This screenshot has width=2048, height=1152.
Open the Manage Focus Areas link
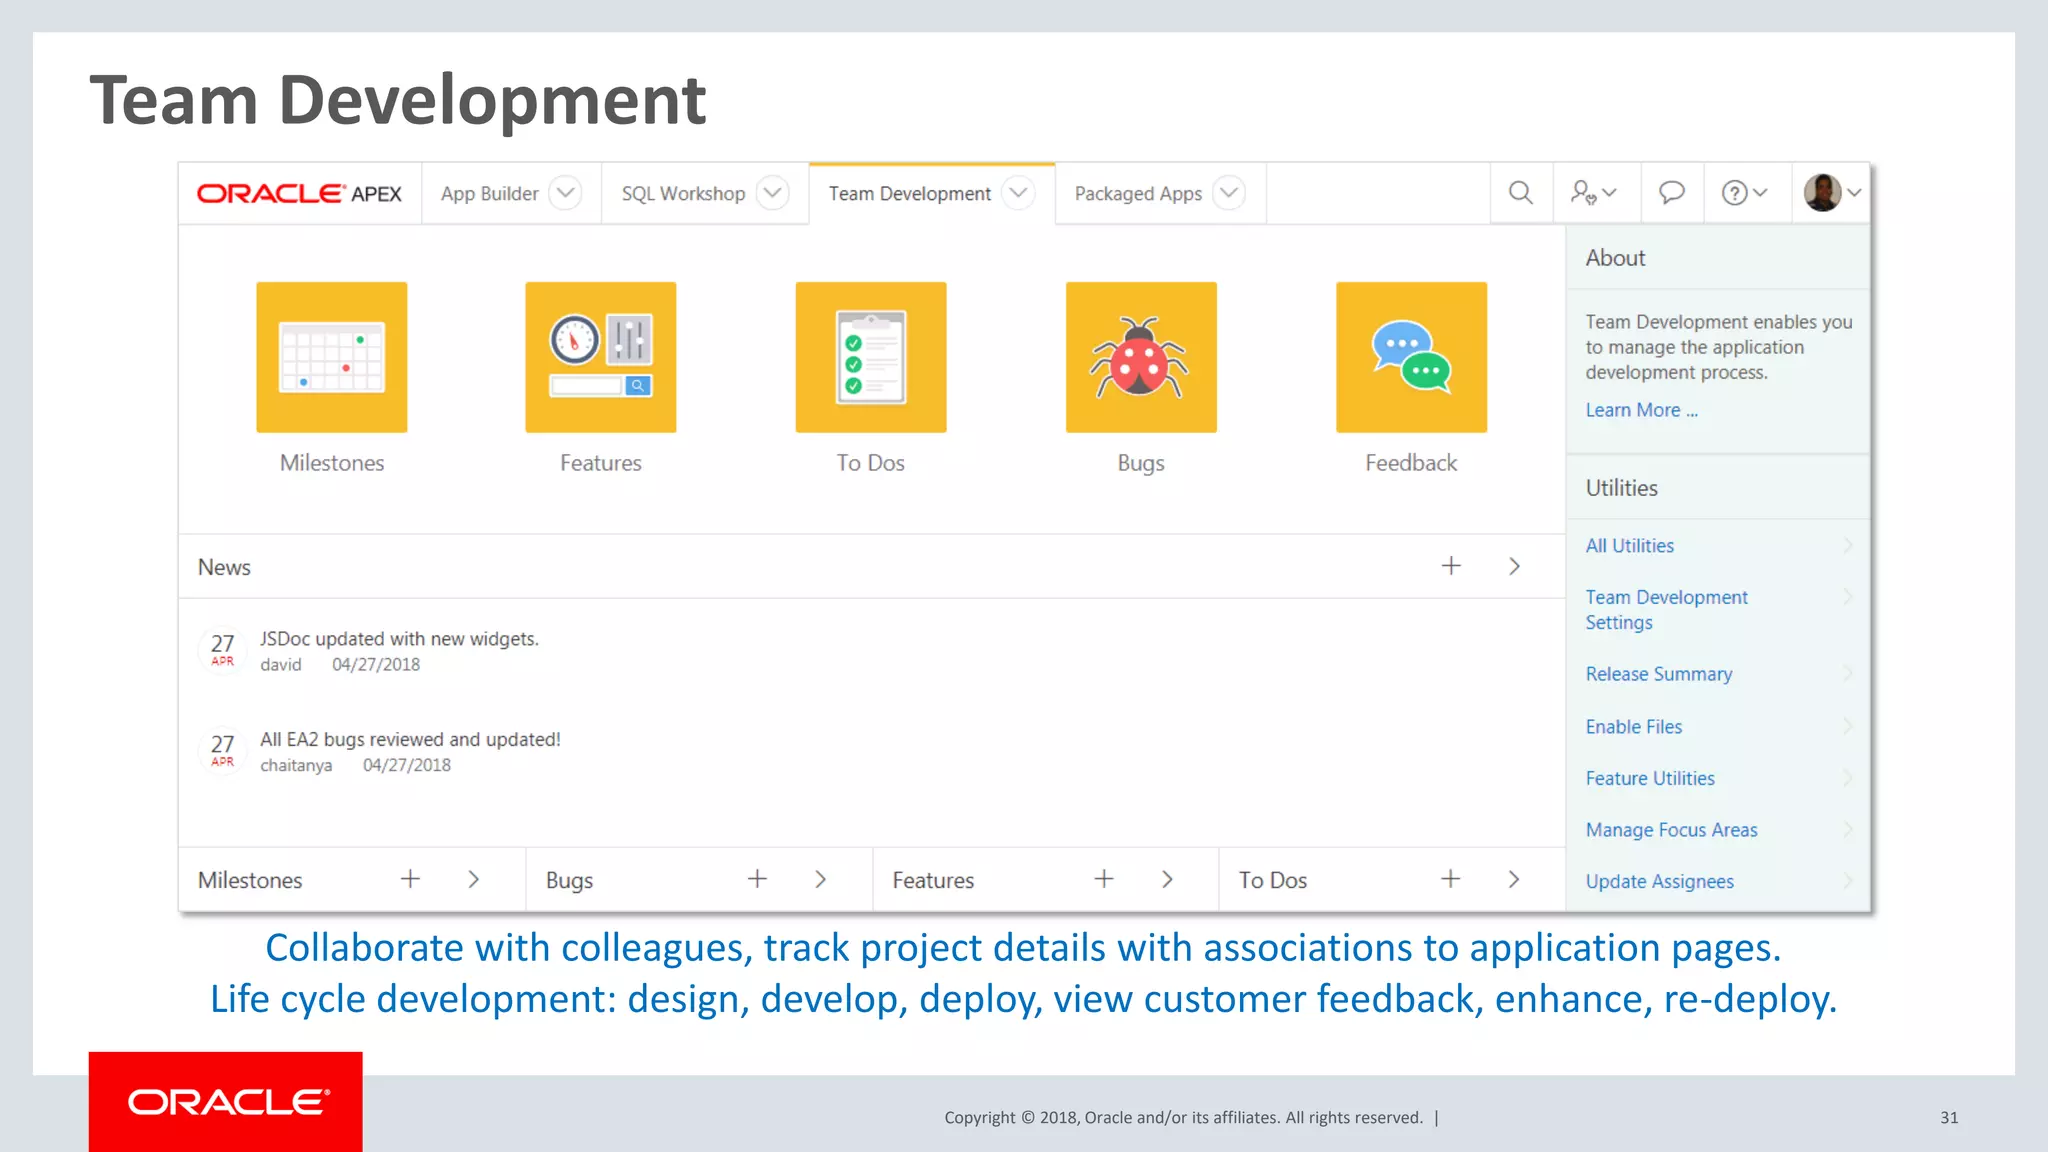tap(1671, 830)
